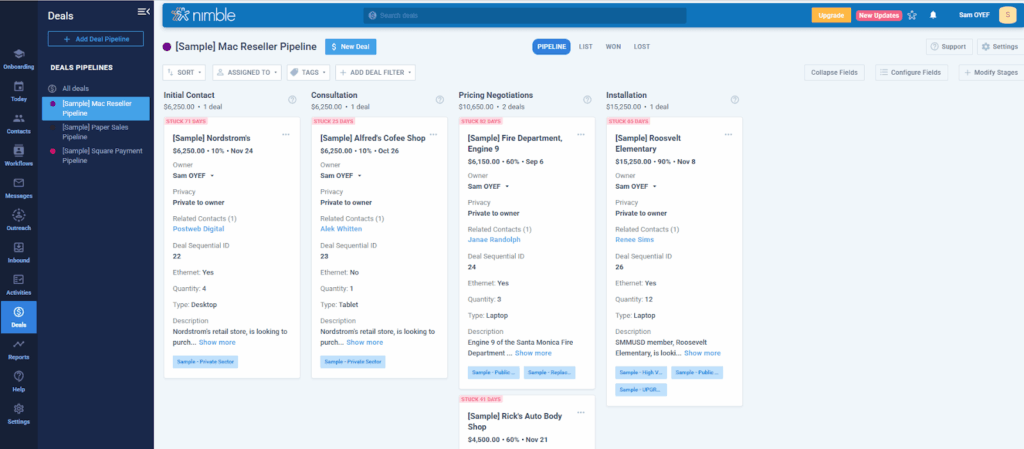Open the Sort dropdown

point(184,72)
